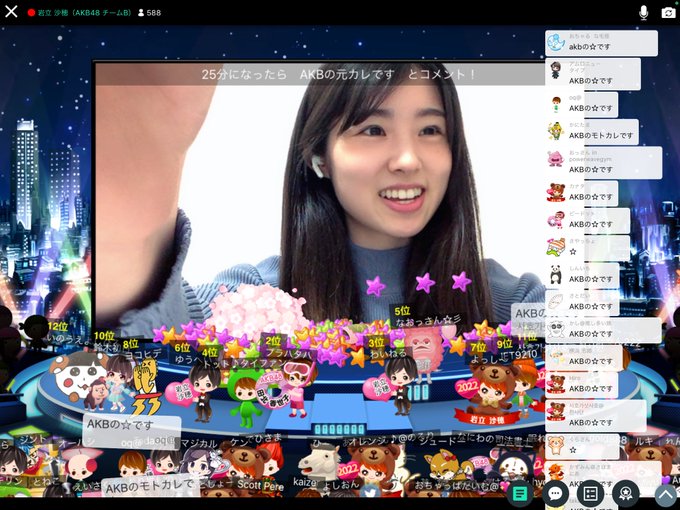Tap the 岩立 沙穂 red ribbon banner on stage
Viewport: 680px width, 510px height.
[487, 419]
